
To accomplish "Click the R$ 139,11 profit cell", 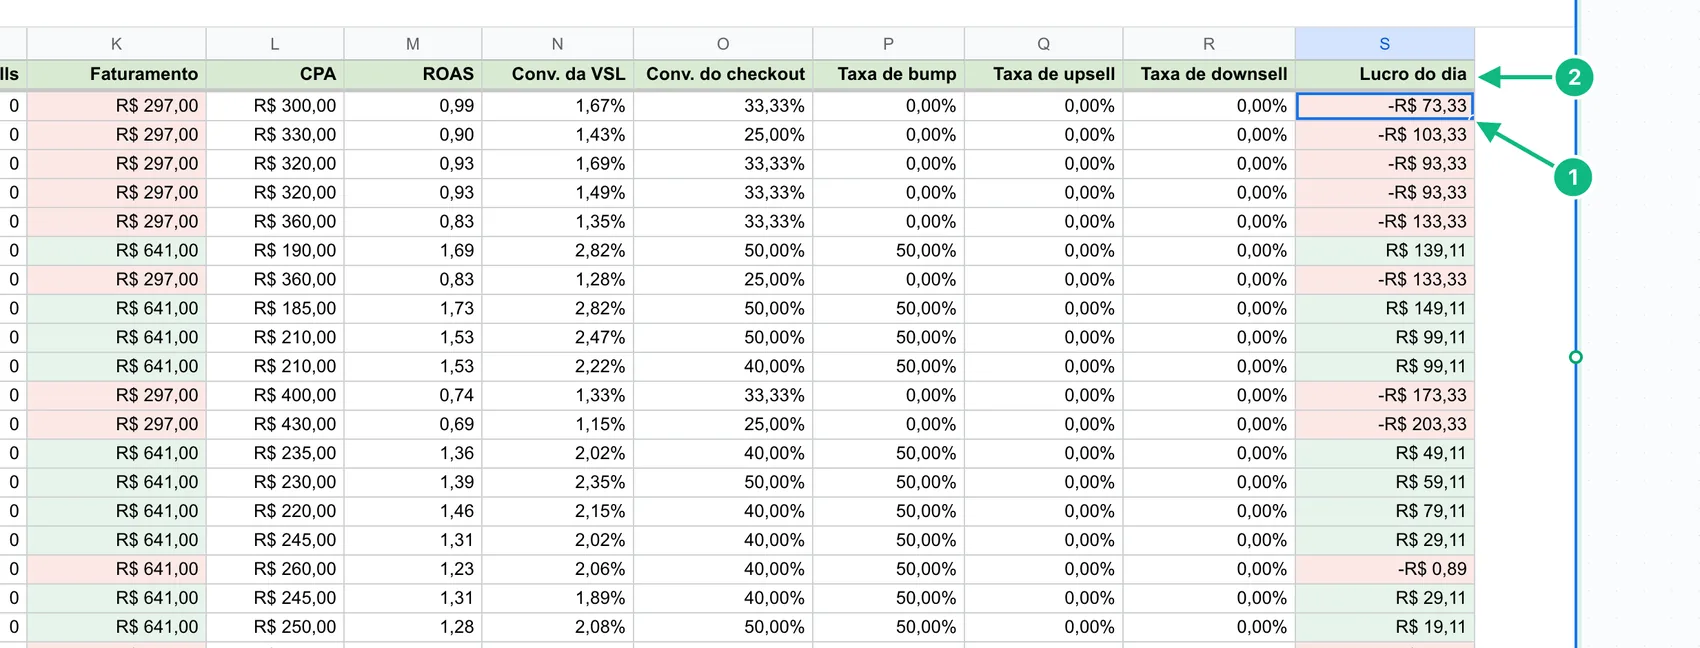I will tap(1384, 251).
